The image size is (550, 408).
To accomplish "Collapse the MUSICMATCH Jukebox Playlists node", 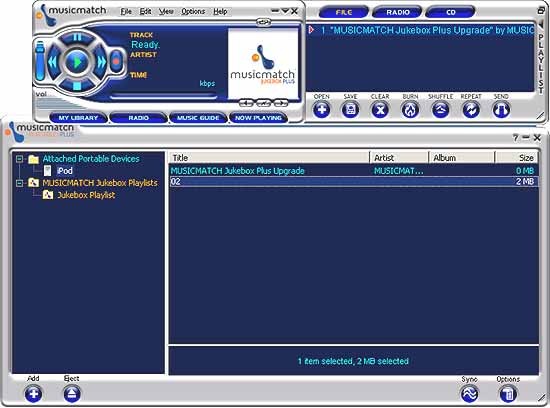I will click(x=20, y=183).
